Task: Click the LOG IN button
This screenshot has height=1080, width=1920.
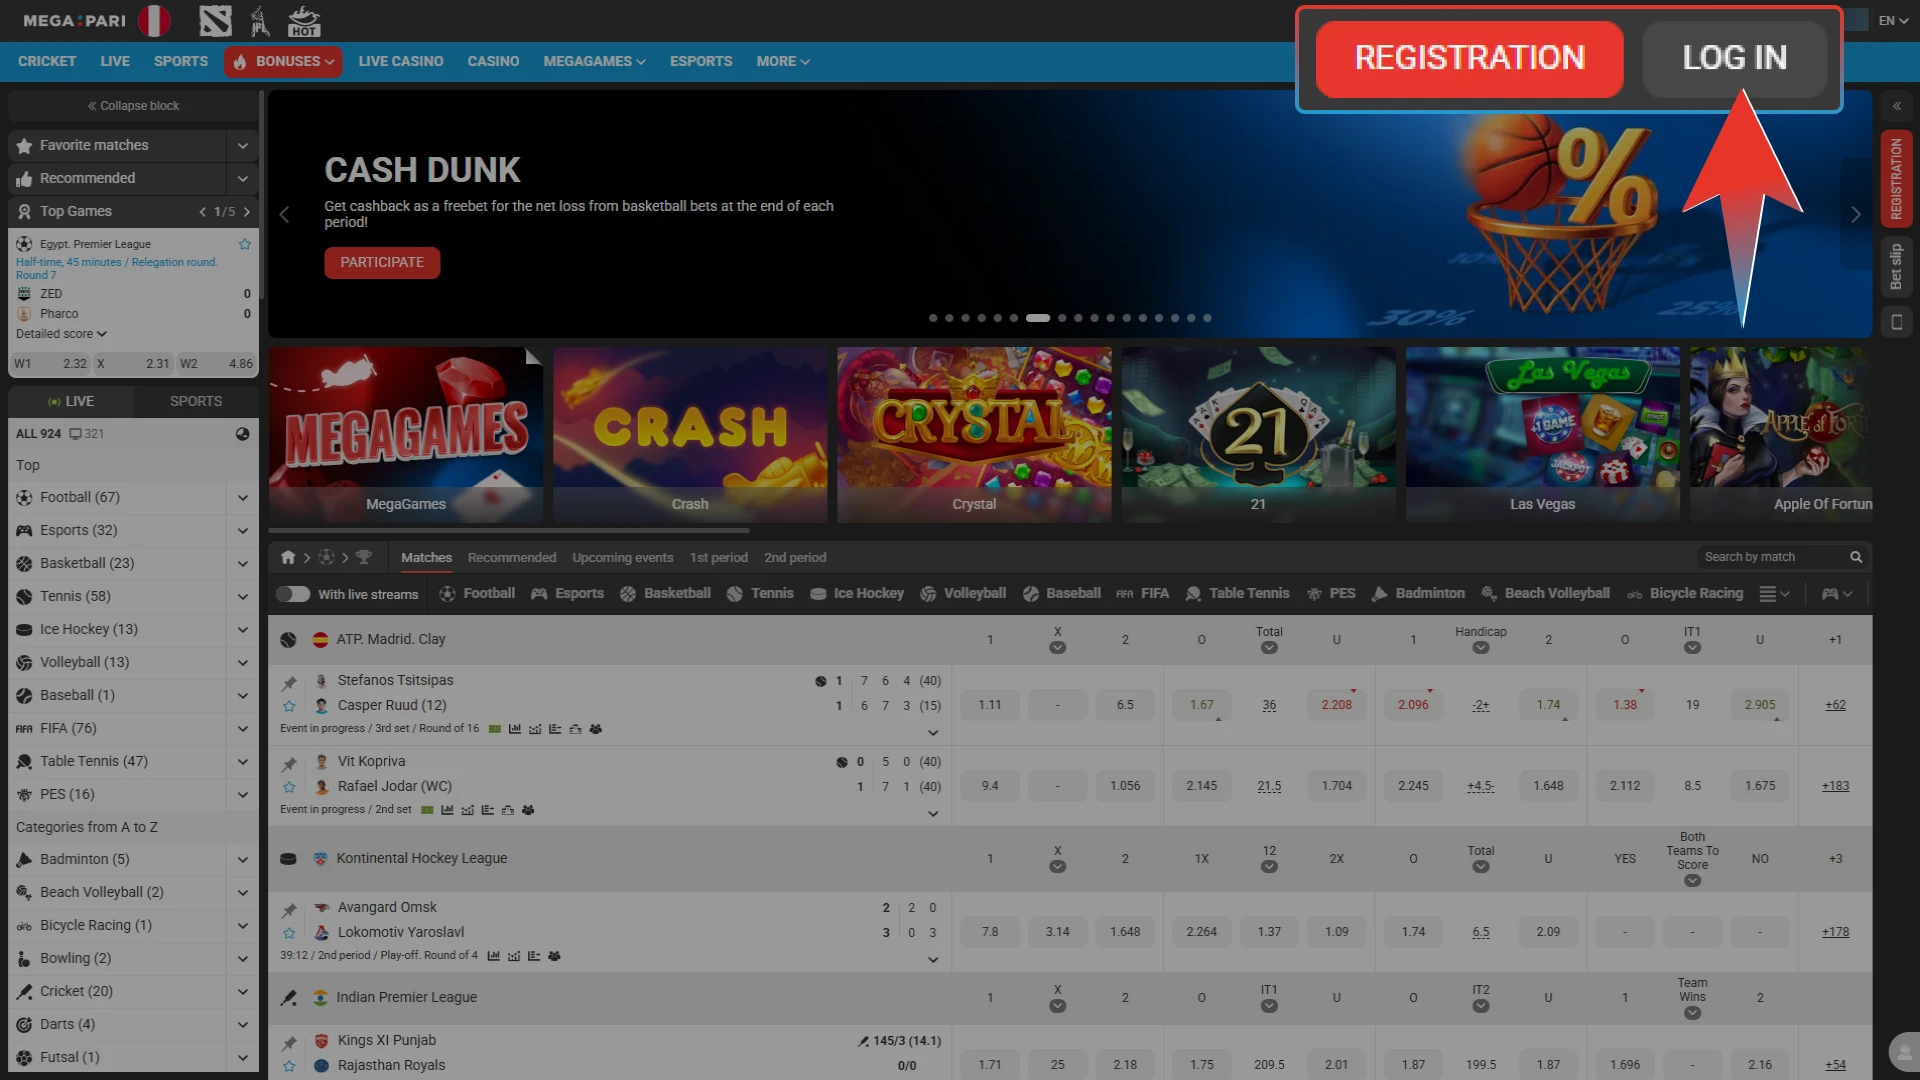Action: click(1735, 58)
